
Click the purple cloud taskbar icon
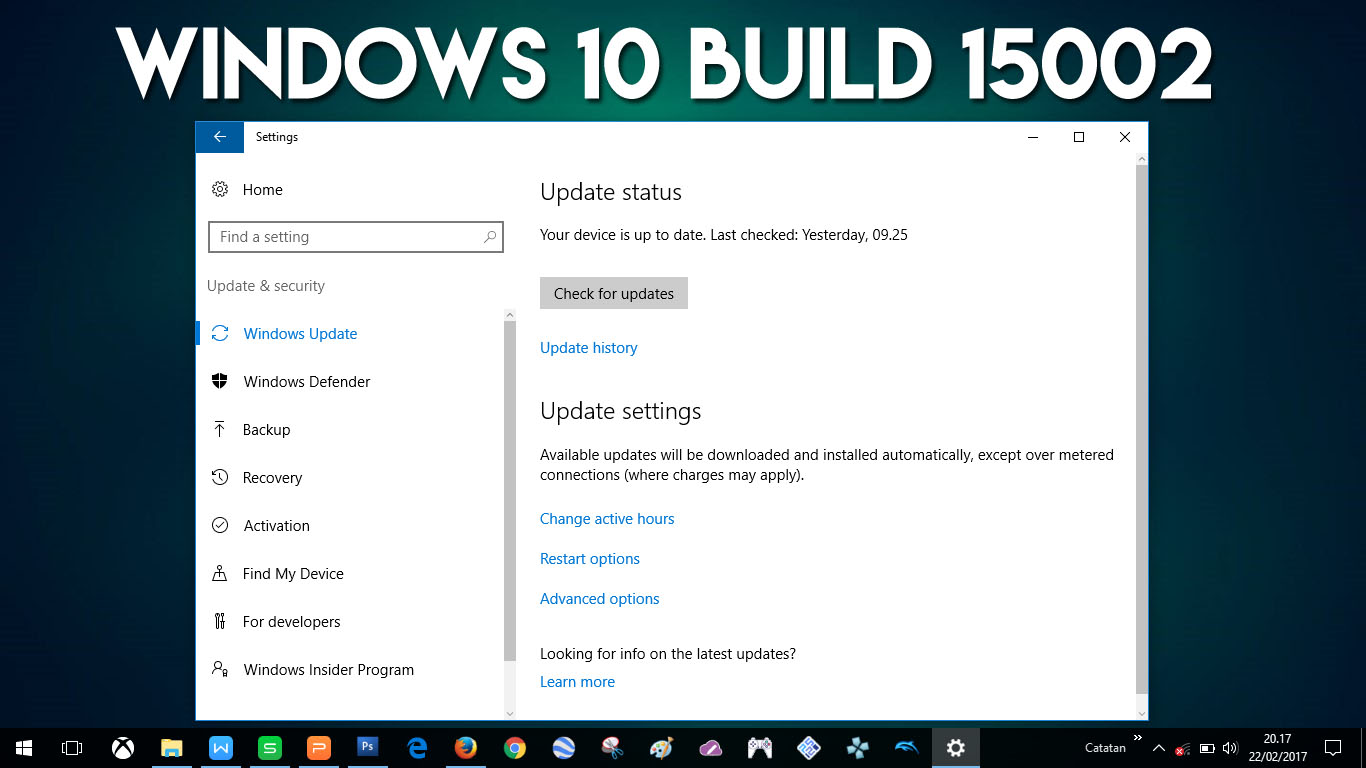pos(711,748)
